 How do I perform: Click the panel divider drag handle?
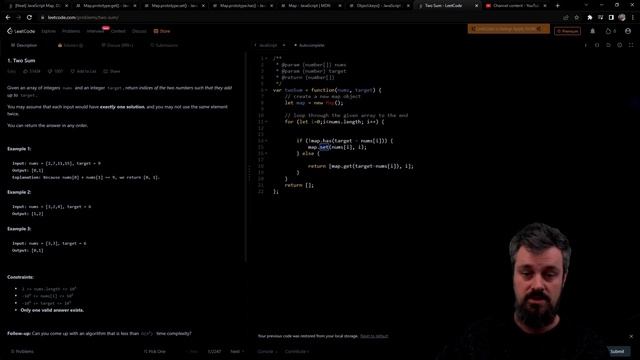tap(249, 173)
